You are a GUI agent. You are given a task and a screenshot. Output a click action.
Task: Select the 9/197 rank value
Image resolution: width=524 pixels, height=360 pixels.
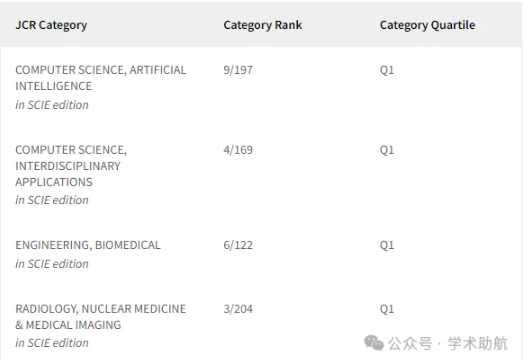tap(238, 70)
